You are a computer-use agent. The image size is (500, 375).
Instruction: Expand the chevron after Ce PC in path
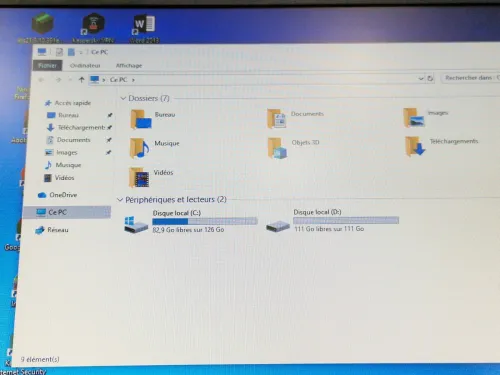pos(133,80)
